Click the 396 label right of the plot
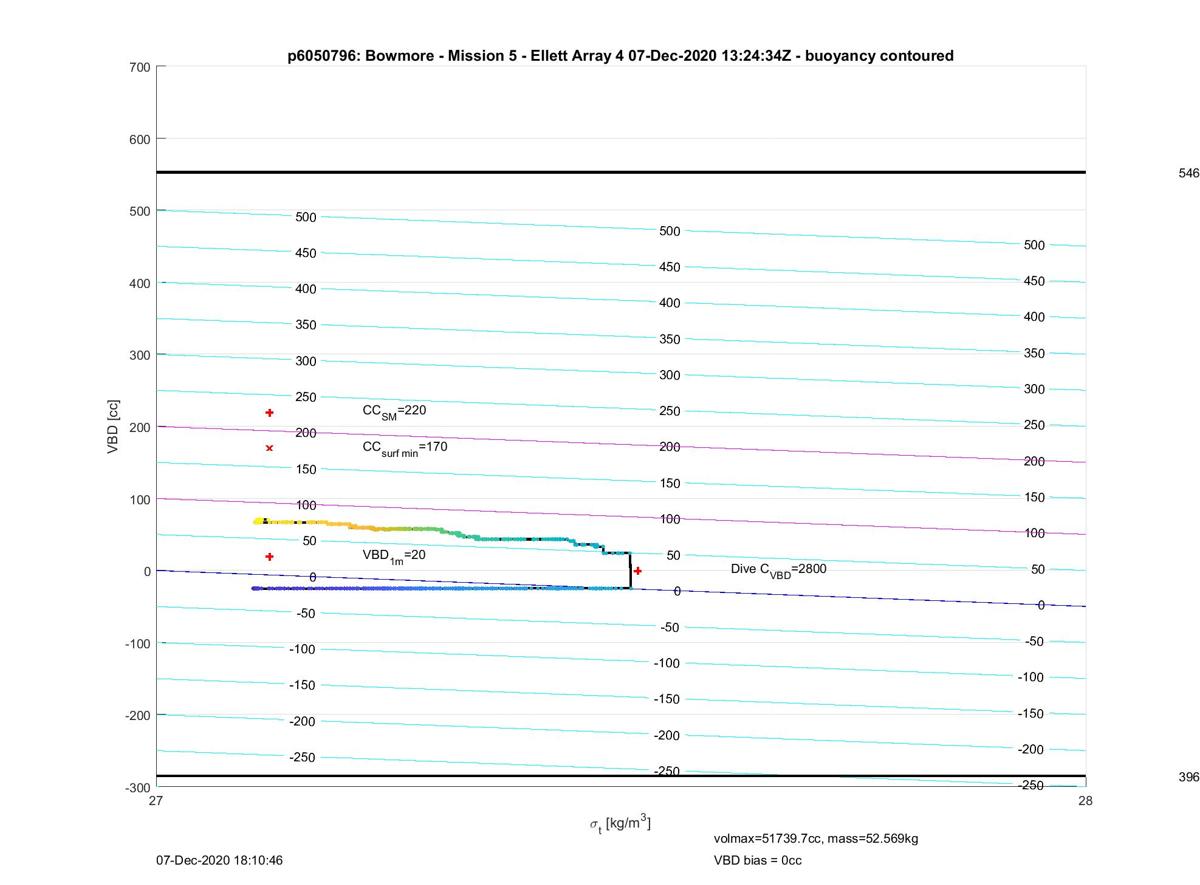Viewport: 1200px width, 885px height. tap(1189, 777)
